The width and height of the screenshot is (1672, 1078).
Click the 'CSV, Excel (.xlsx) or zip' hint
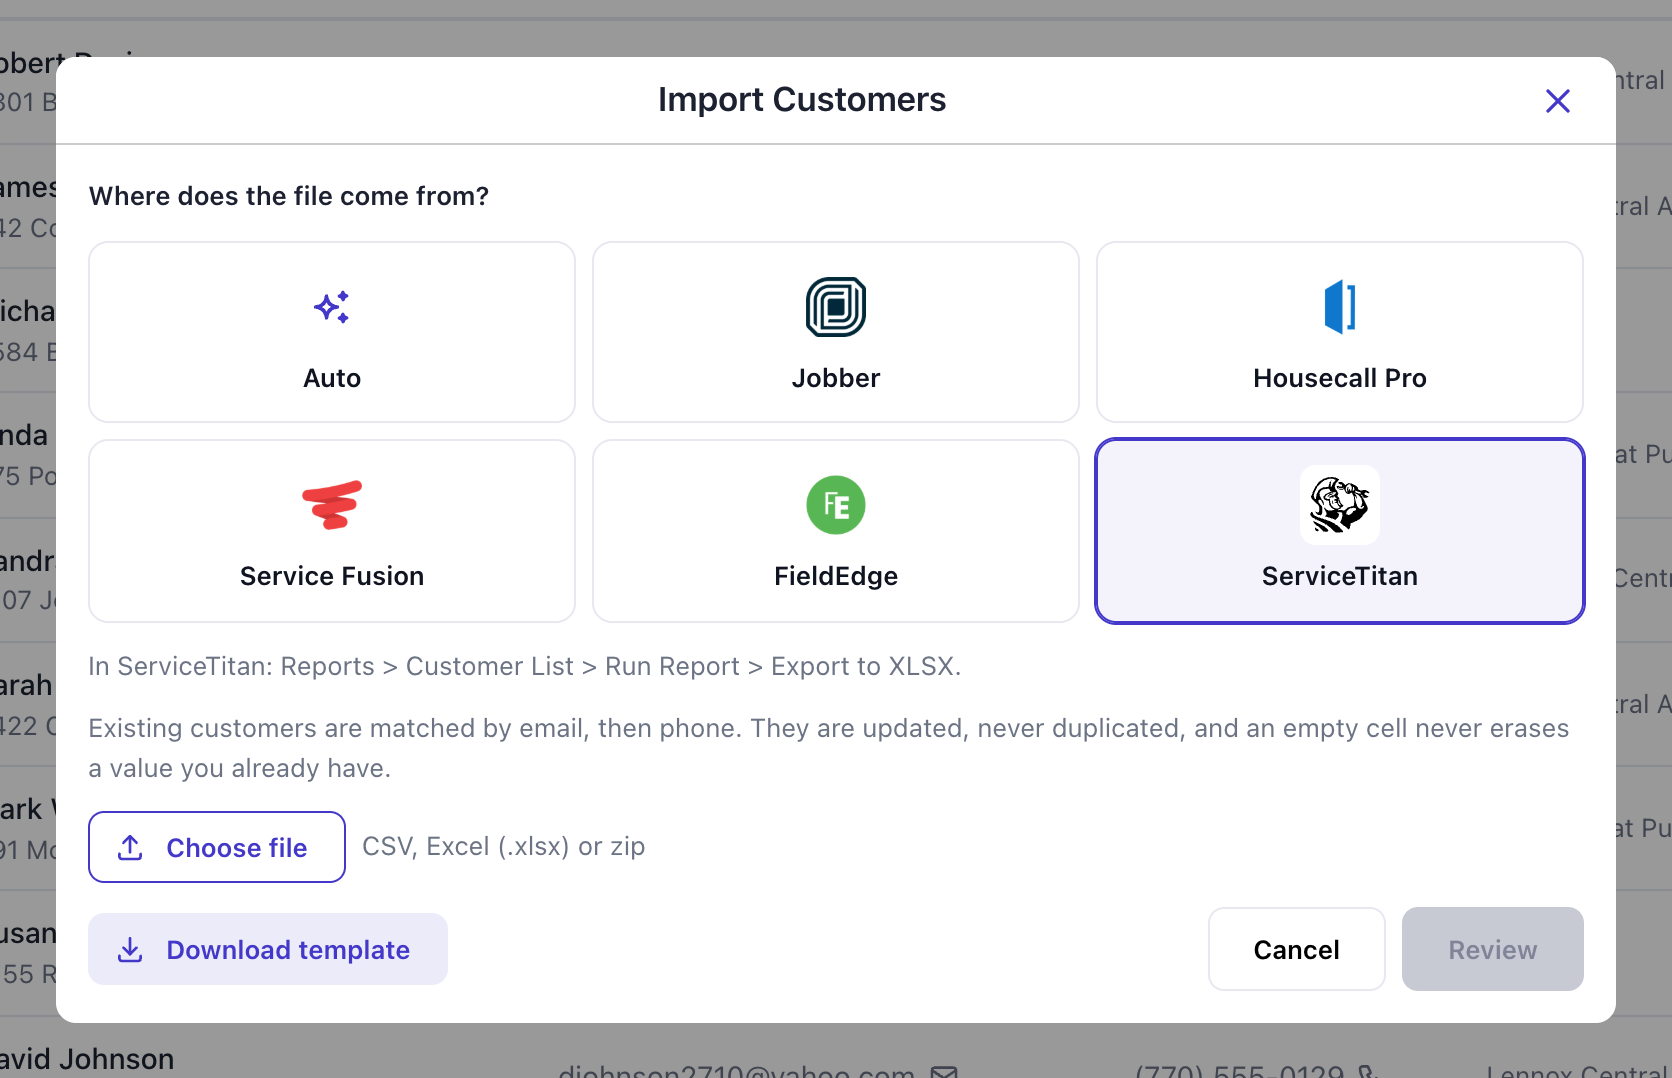(504, 847)
